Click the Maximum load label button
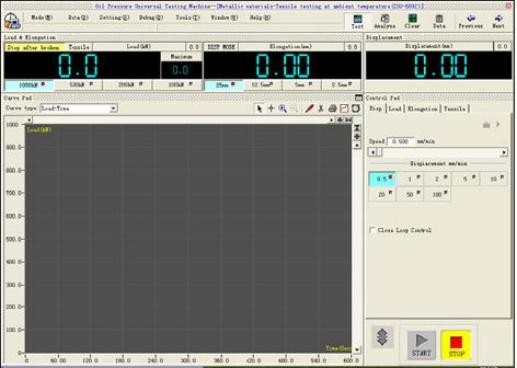The width and height of the screenshot is (517, 368). pos(181,57)
